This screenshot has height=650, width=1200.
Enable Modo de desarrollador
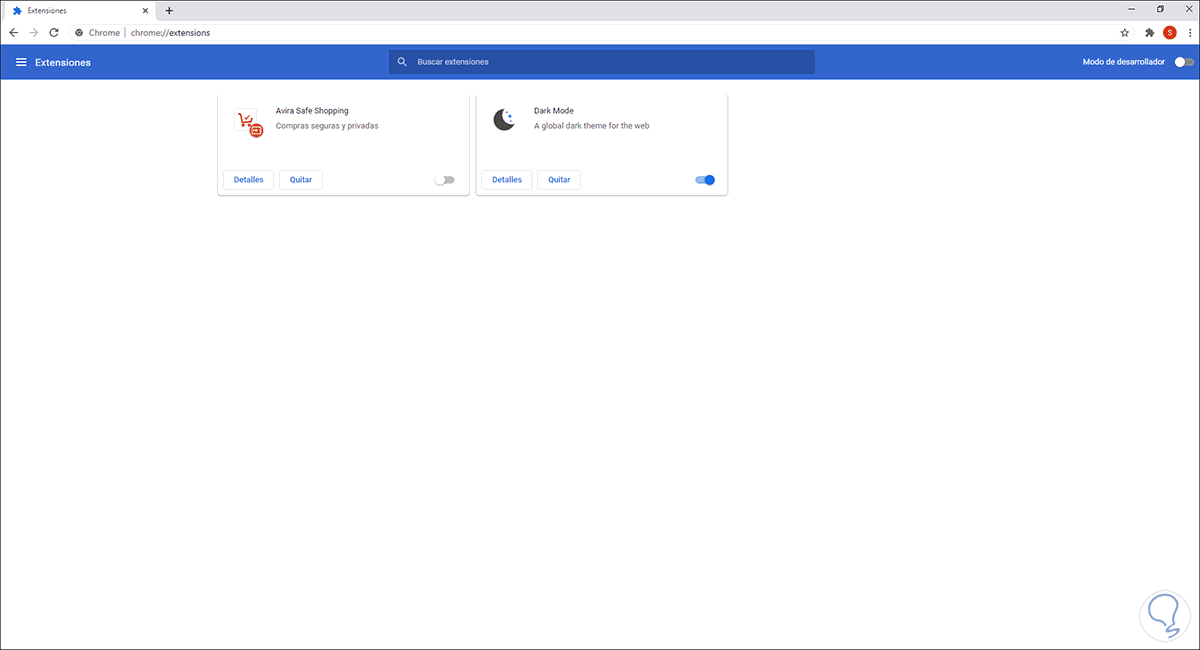1183,61
